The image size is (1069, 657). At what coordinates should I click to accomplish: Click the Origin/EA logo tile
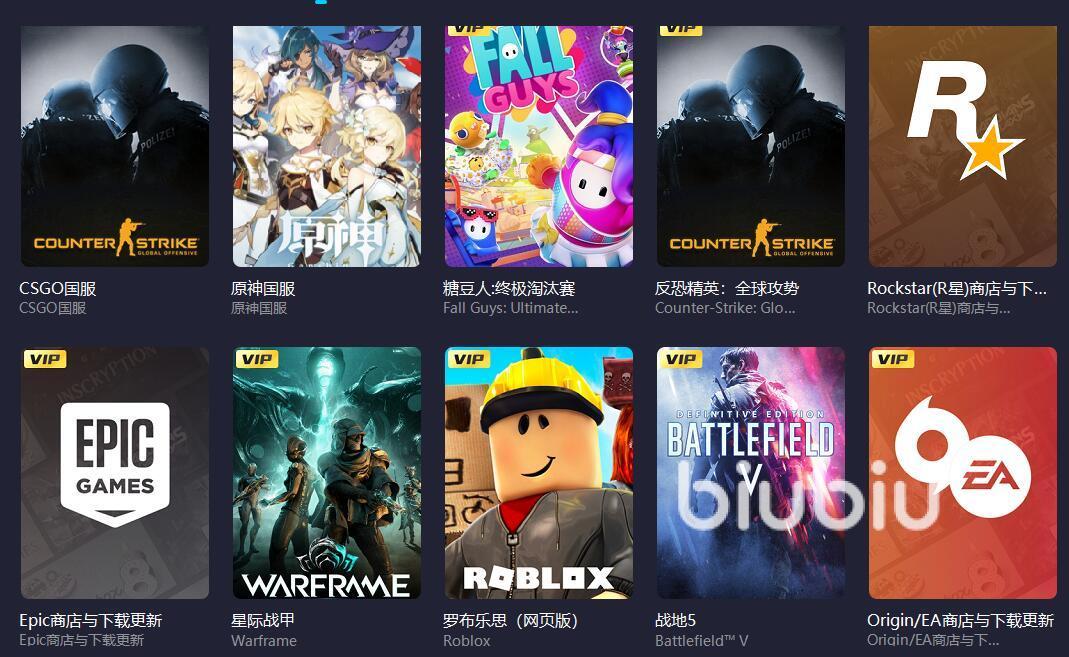pyautogui.click(x=963, y=473)
